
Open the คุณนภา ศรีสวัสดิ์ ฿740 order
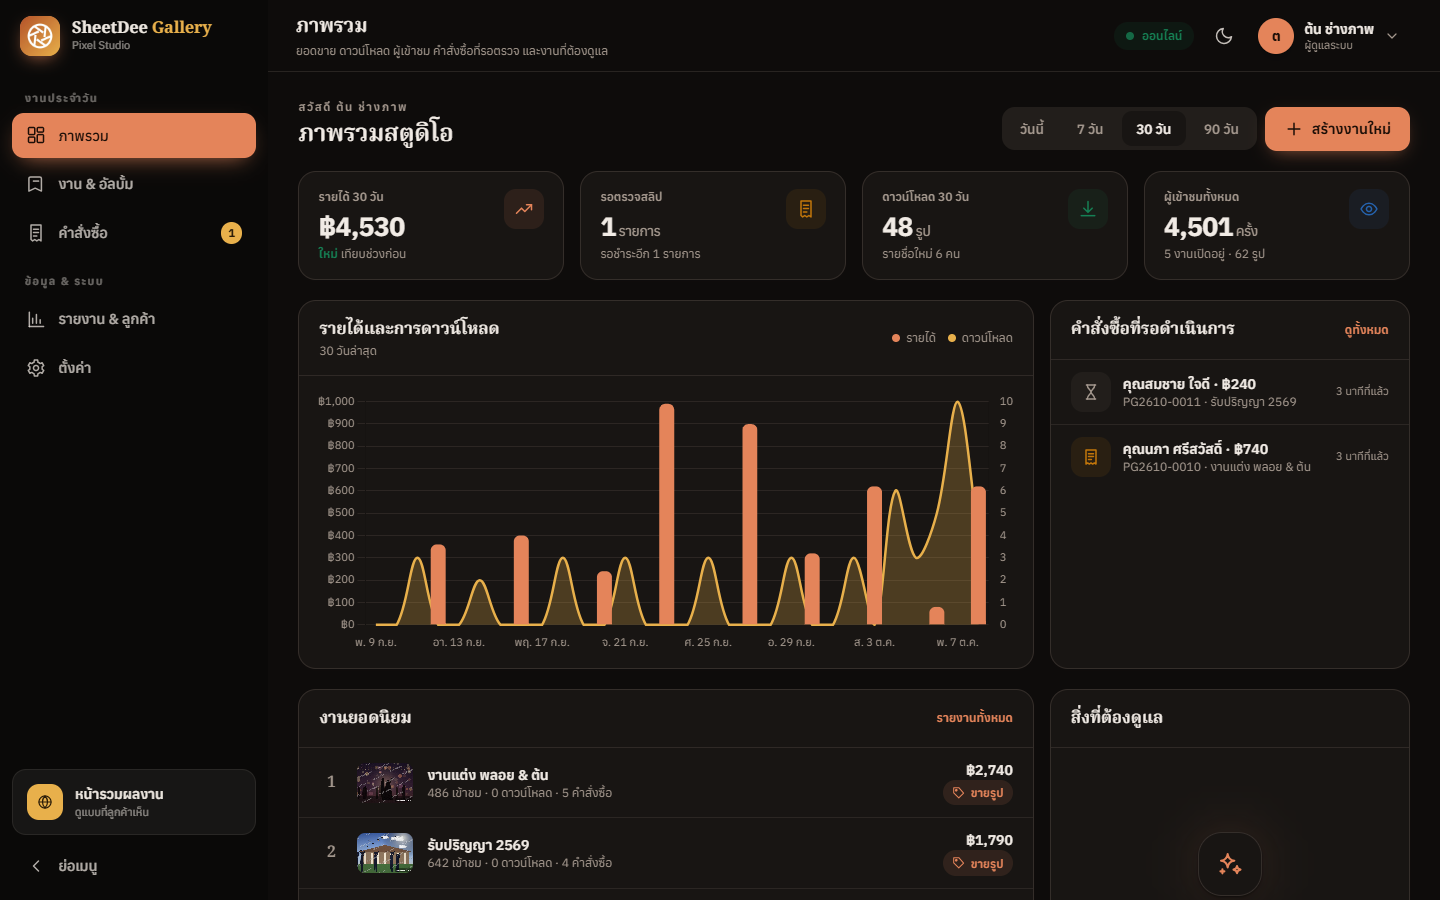[1230, 457]
